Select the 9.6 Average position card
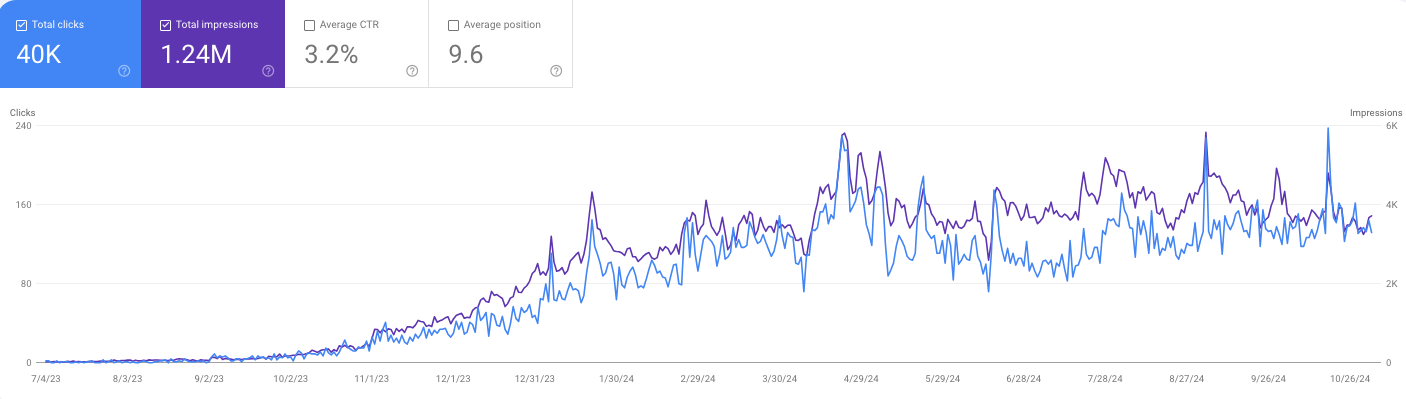This screenshot has width=1406, height=399. pyautogui.click(x=501, y=44)
